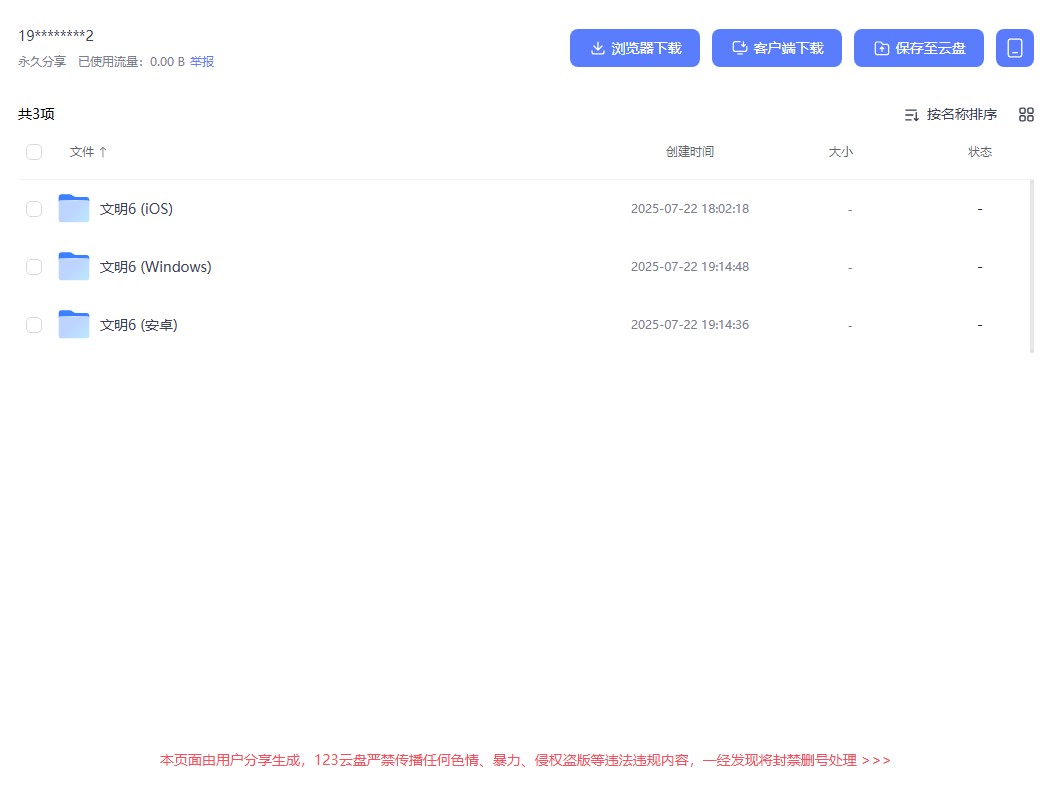This screenshot has width=1051, height=799.
Task: Click the client download icon in 客户端下载 button
Action: click(739, 47)
